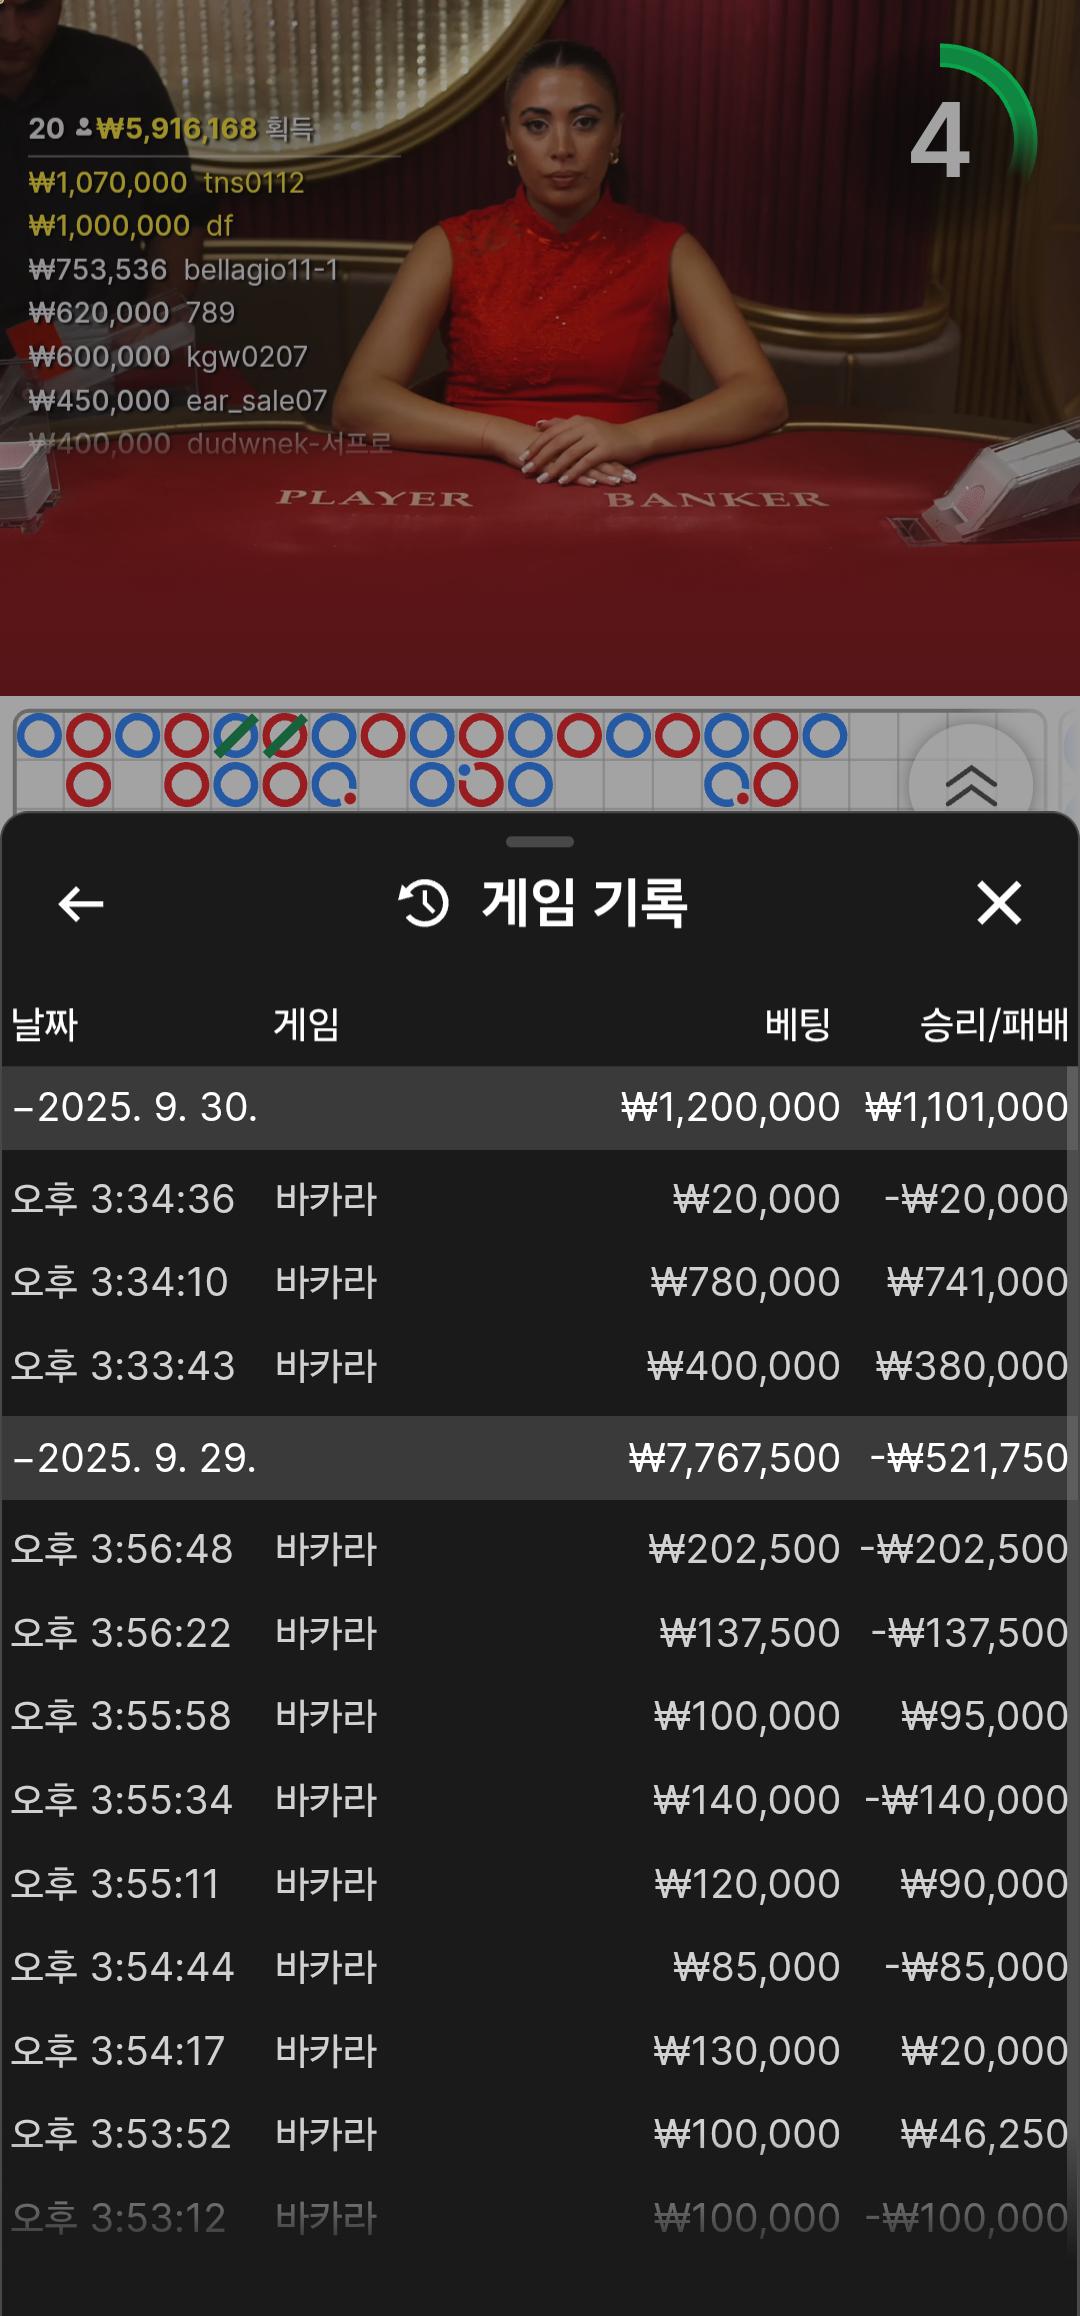The width and height of the screenshot is (1080, 2316).
Task: Open the 오후 3:56:48 round details
Action: [x=540, y=1549]
